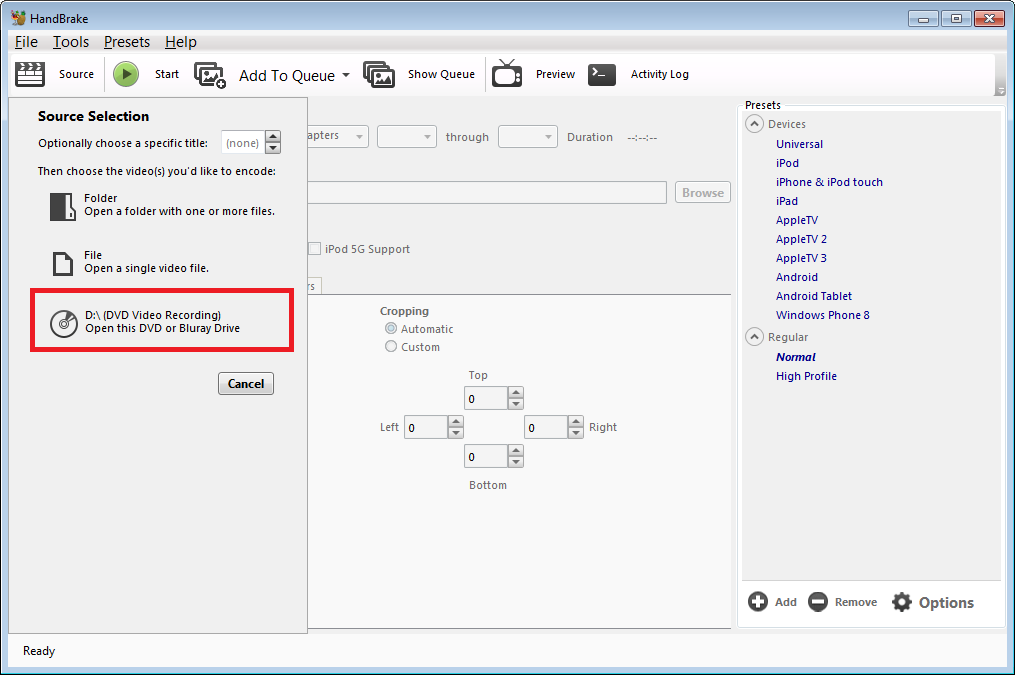Select the AppleTV 3 preset

(801, 258)
